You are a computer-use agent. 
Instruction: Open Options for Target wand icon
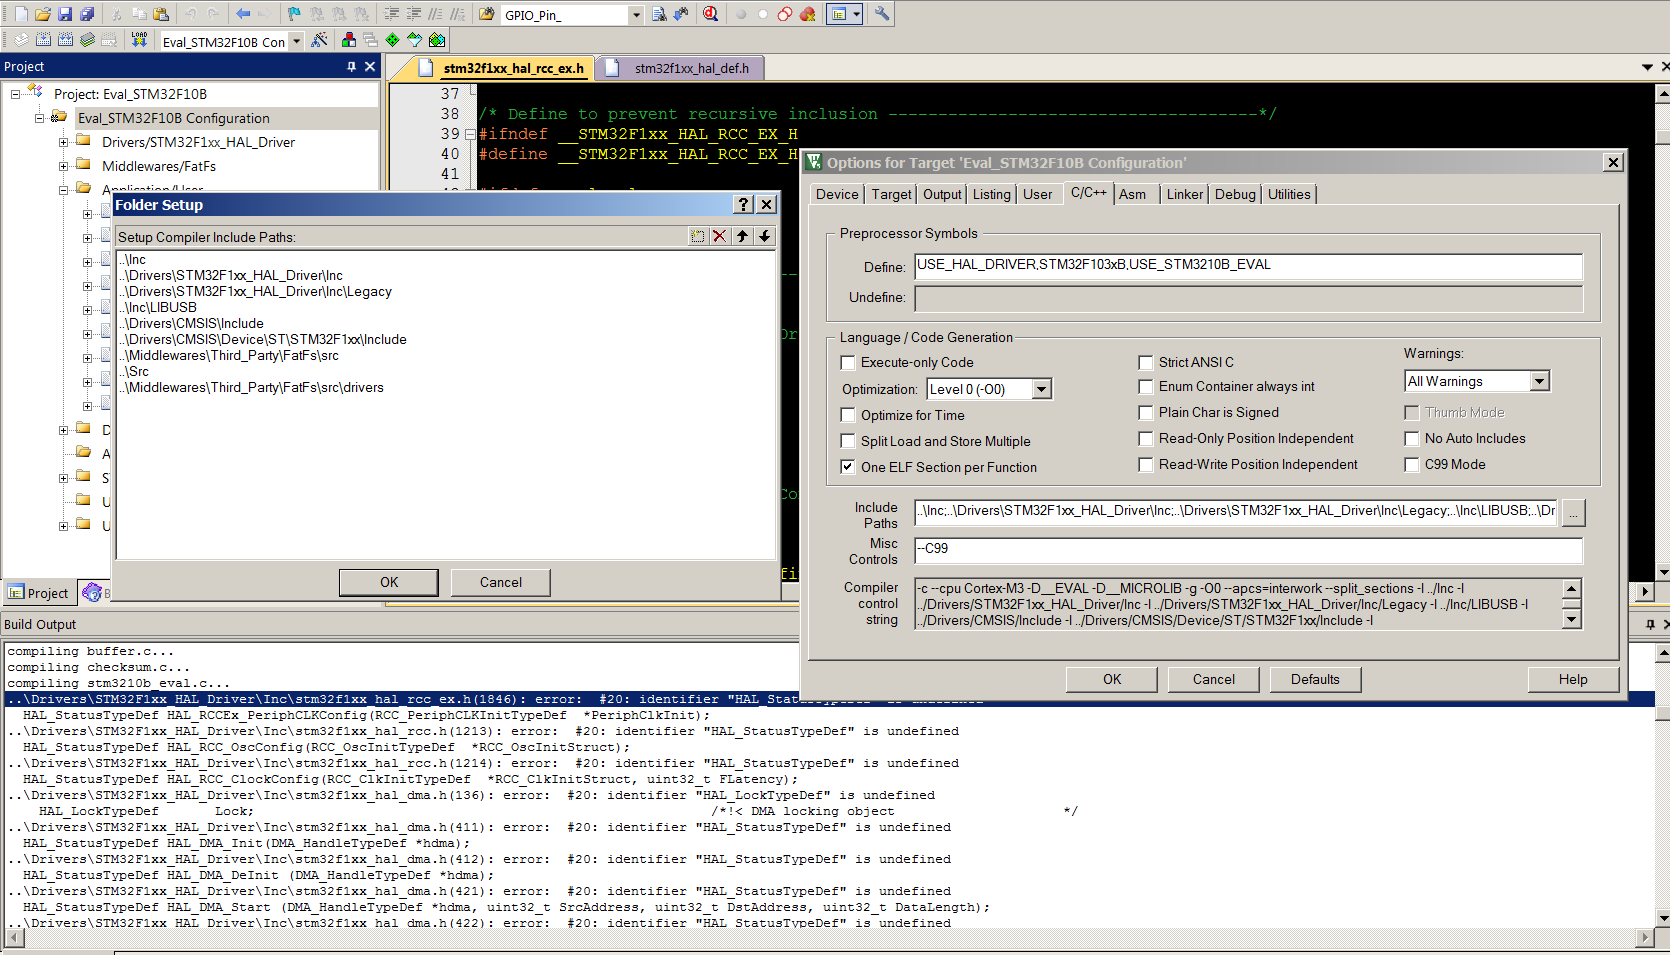tap(319, 40)
